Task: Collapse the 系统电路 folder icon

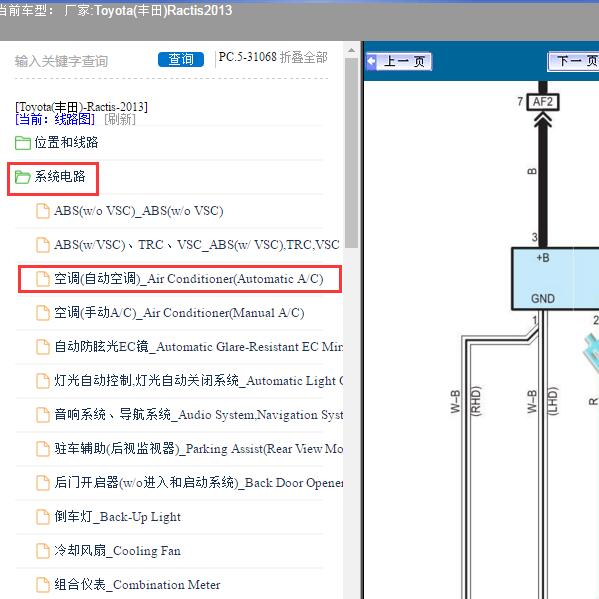Action: 23,177
